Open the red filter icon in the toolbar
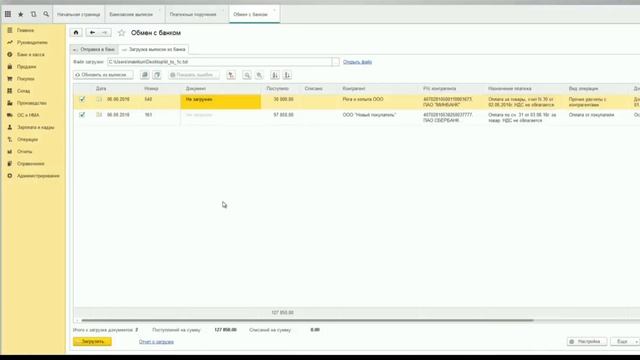This screenshot has width=640, height=360. click(x=231, y=75)
